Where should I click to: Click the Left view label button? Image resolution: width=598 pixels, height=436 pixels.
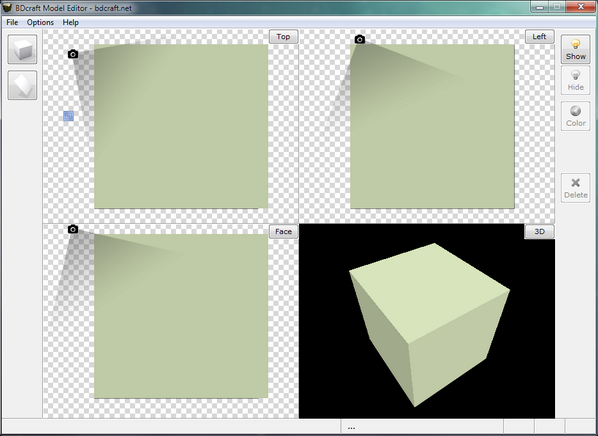539,37
